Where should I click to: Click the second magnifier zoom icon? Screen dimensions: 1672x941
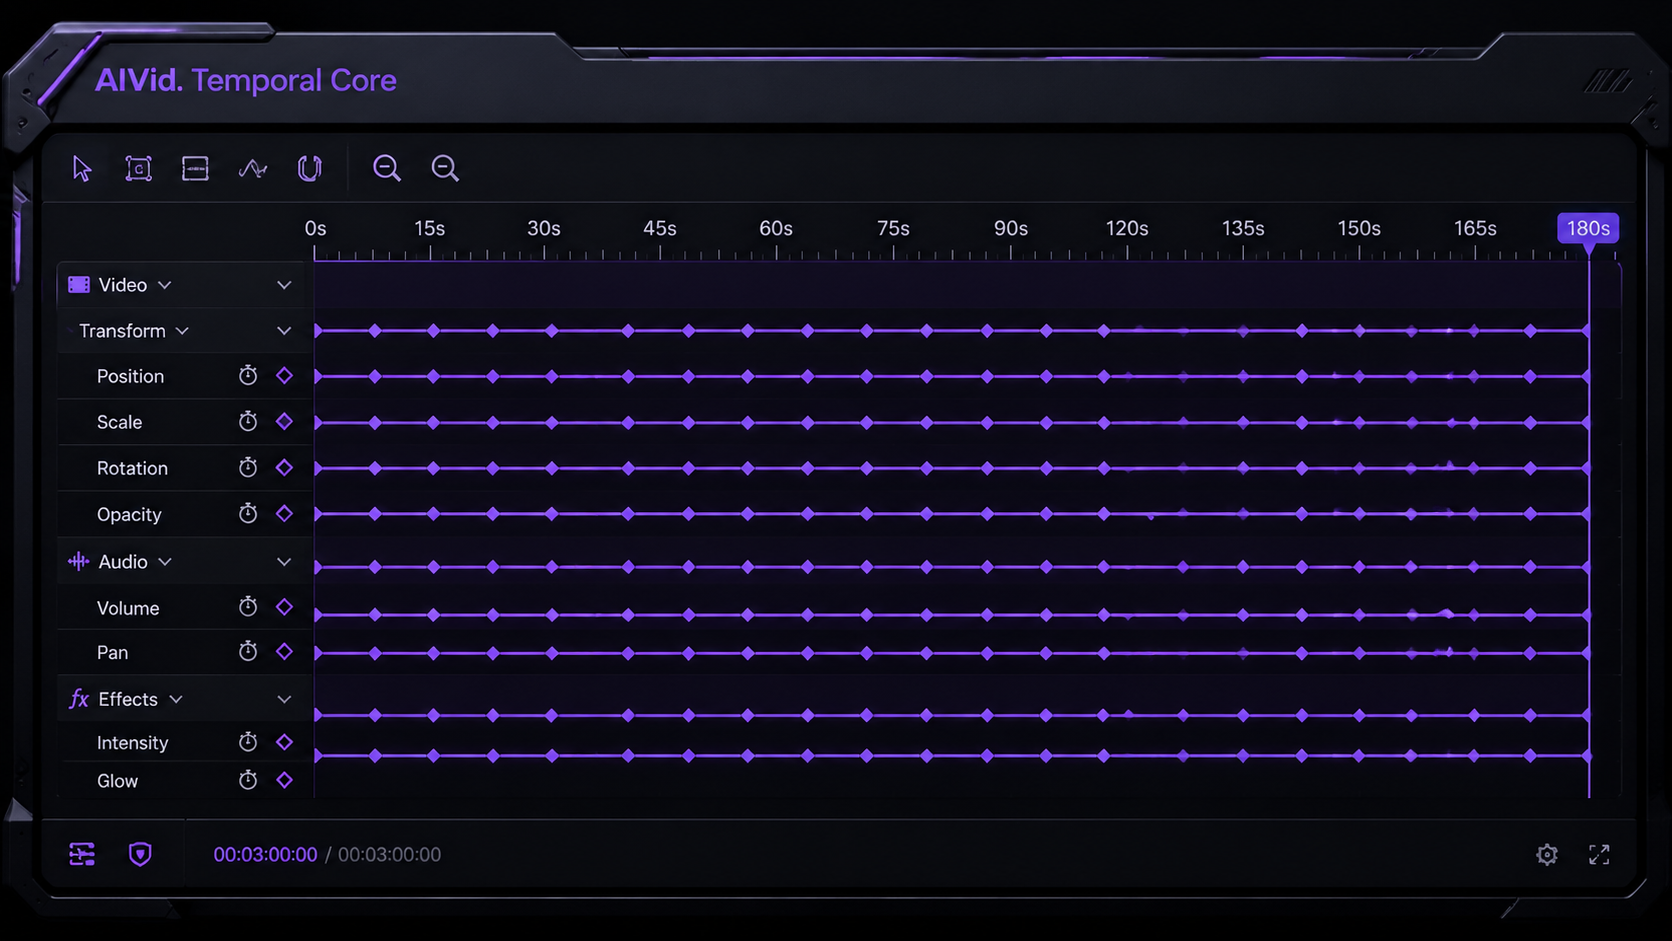tap(445, 168)
